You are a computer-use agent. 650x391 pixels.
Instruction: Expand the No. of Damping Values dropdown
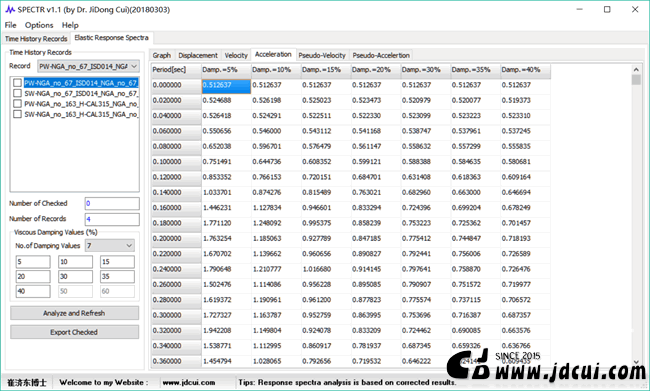(109, 246)
